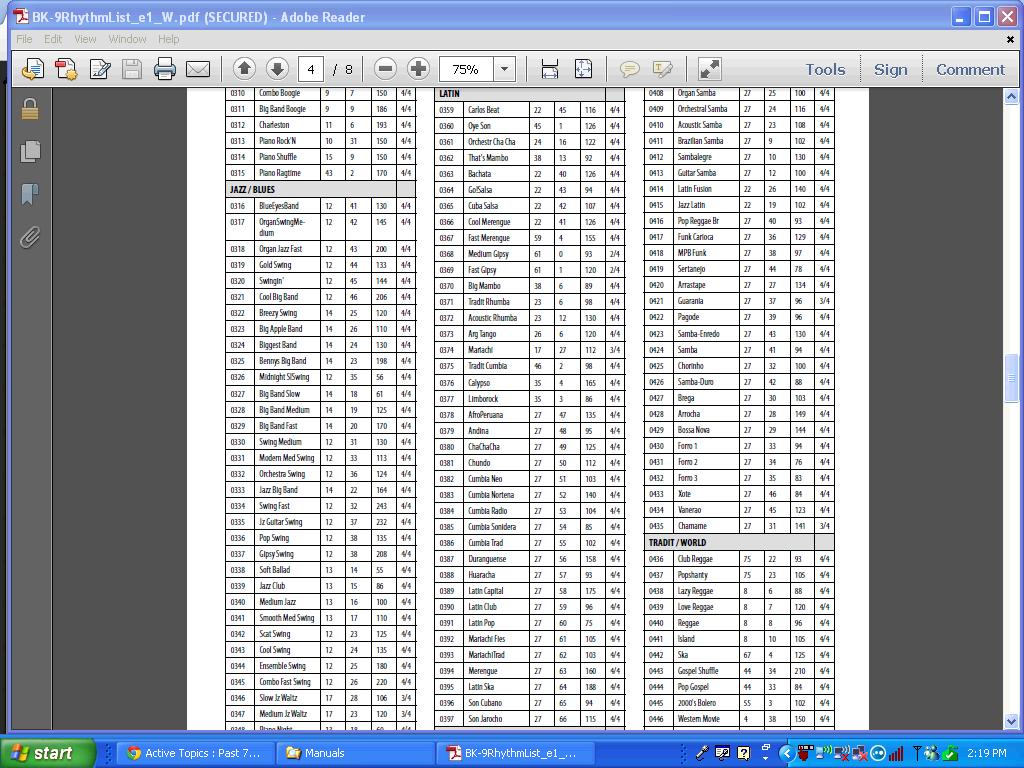Click the Windows Start button

[48, 753]
